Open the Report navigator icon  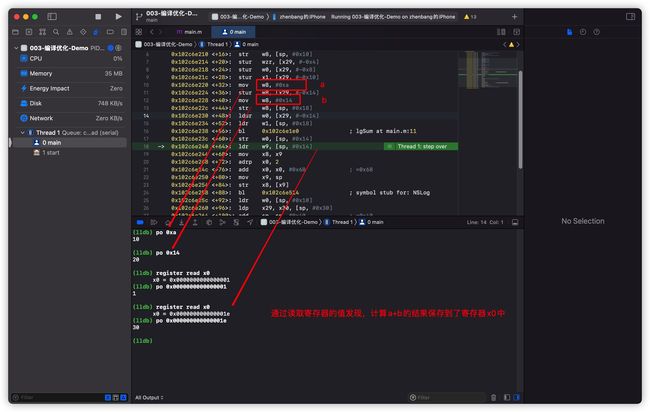click(x=124, y=32)
